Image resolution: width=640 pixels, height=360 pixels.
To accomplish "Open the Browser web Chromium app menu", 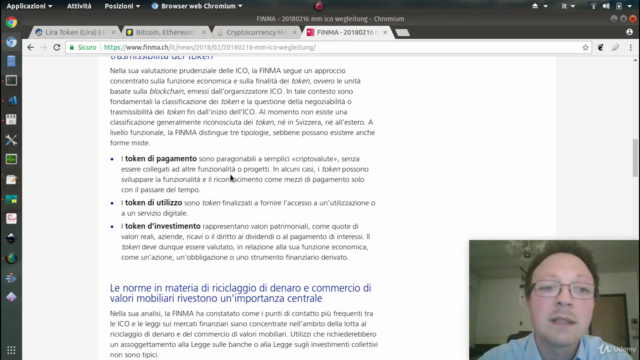I will click(197, 6).
